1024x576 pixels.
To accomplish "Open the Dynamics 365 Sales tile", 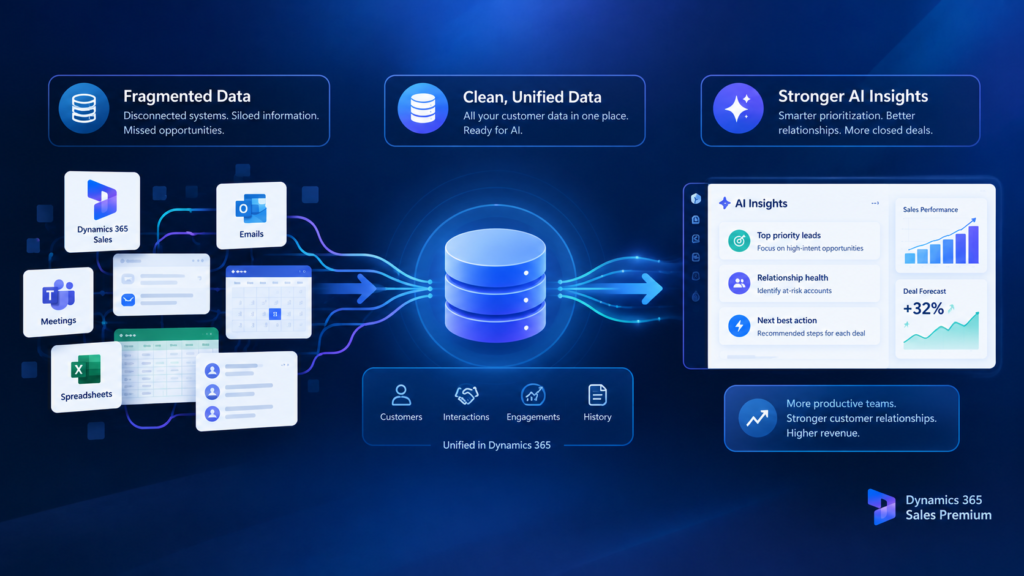I will click(x=102, y=212).
